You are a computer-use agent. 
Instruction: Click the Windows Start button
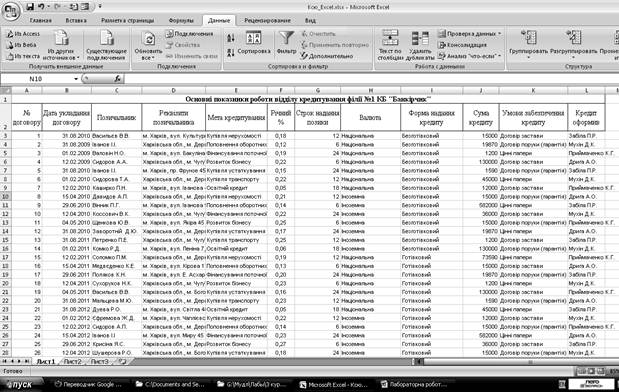coord(21,384)
